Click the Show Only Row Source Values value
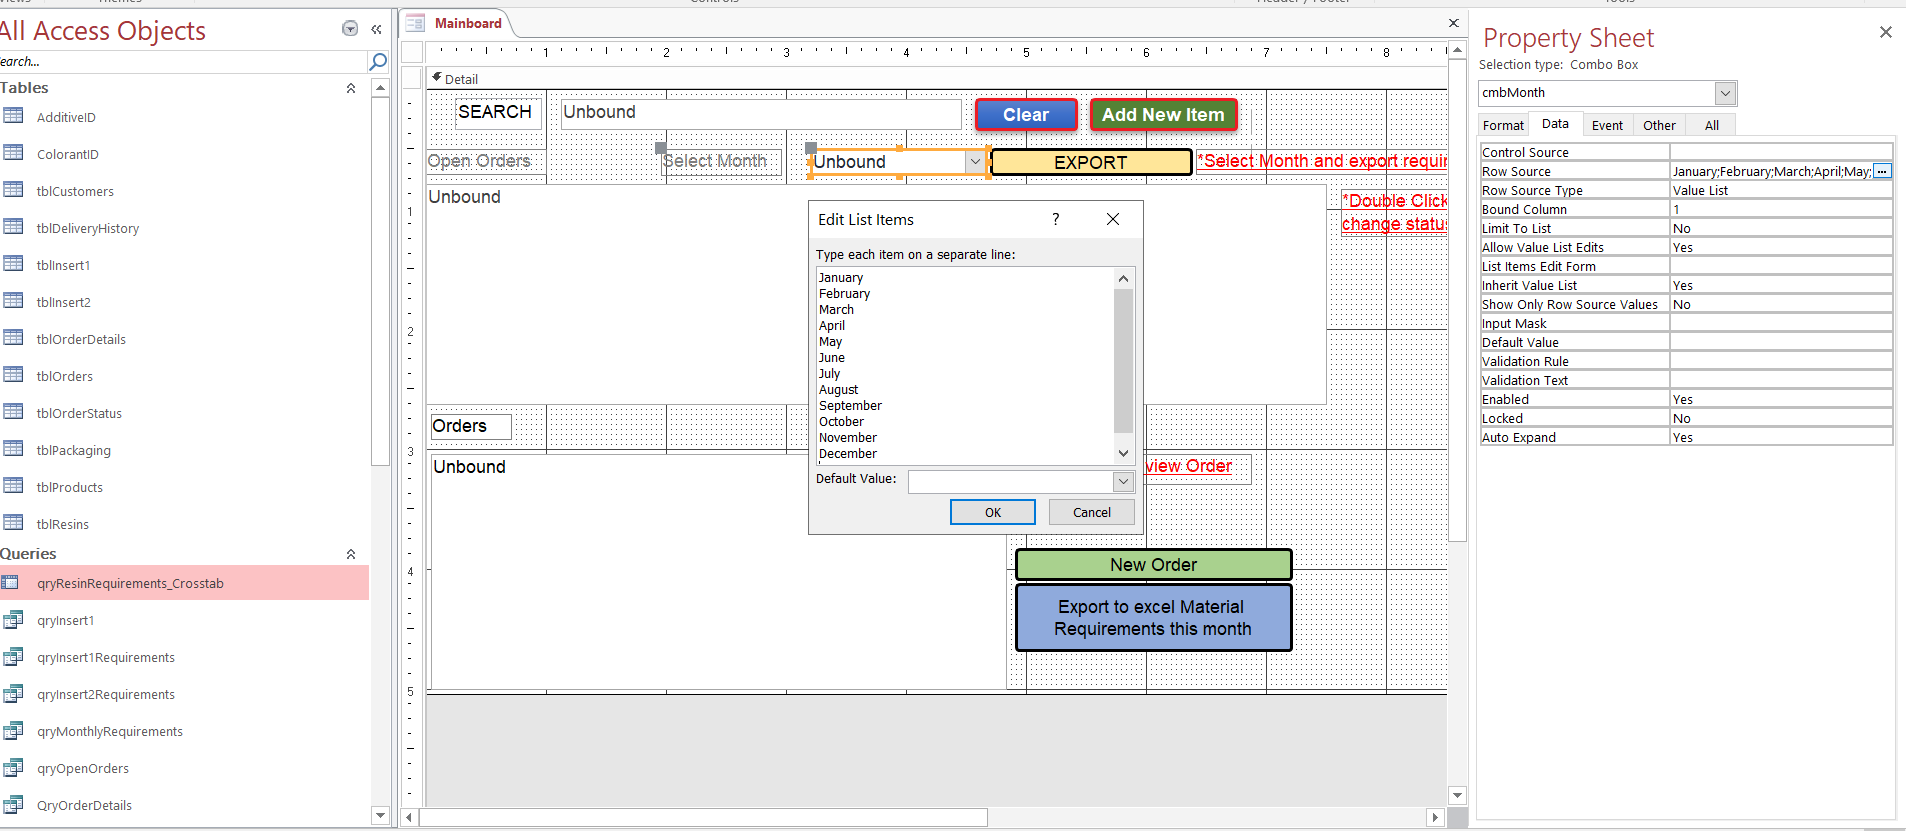 tap(1780, 304)
